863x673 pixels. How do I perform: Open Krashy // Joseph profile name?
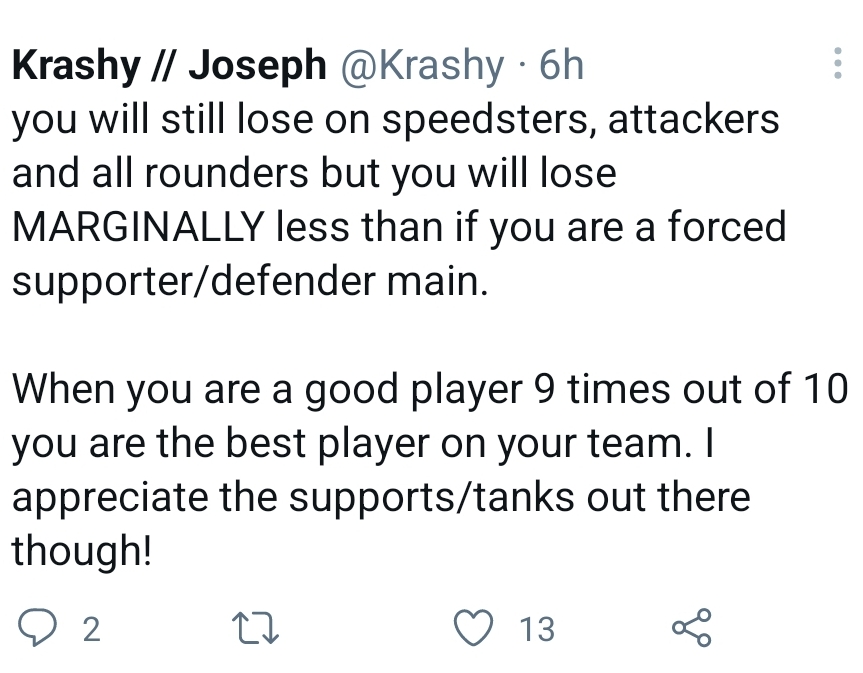click(170, 66)
